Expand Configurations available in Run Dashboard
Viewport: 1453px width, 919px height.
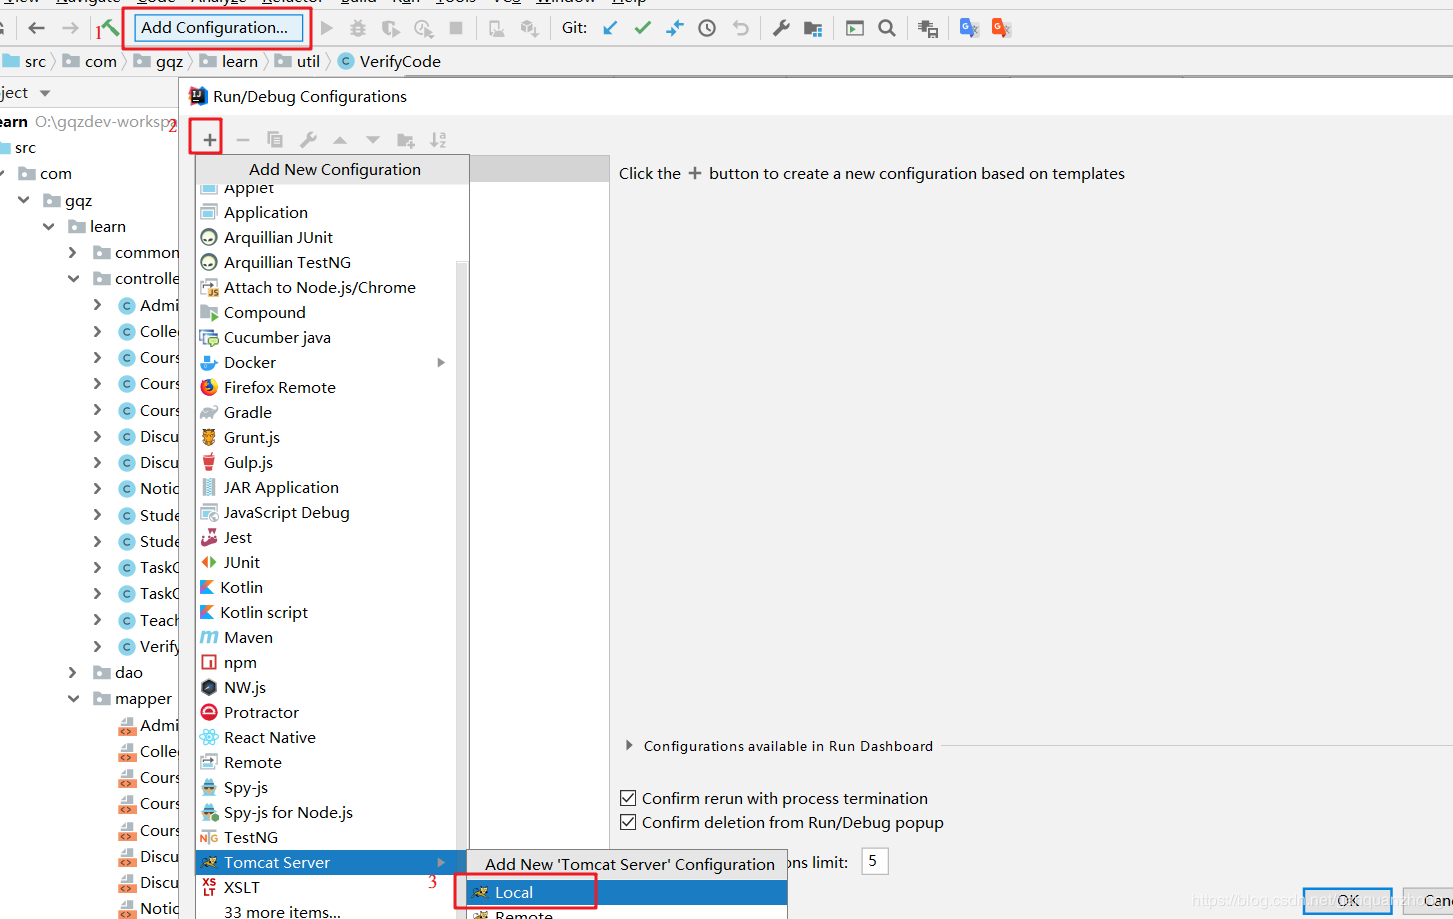[629, 745]
